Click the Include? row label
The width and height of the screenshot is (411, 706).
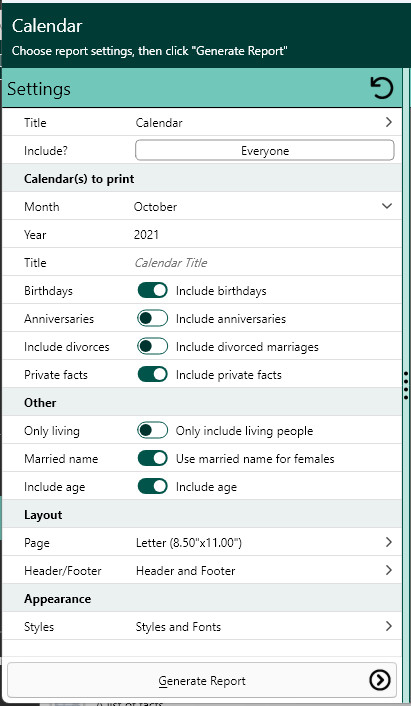click(45, 150)
